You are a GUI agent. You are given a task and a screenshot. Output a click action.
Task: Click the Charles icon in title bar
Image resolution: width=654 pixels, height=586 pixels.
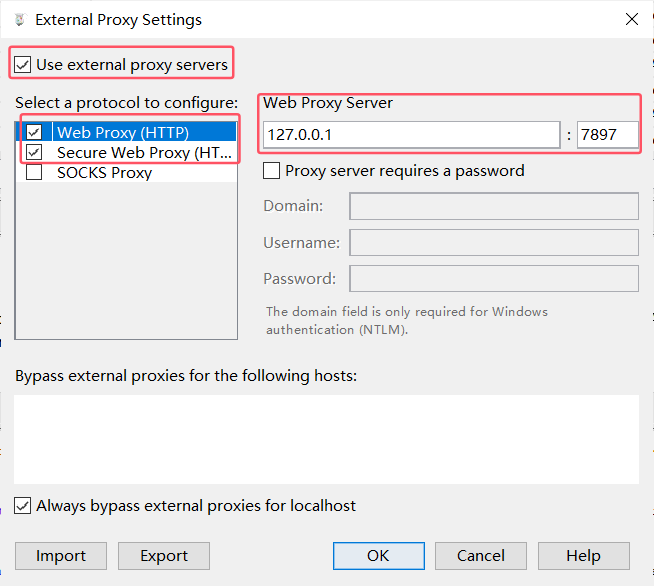(x=17, y=19)
